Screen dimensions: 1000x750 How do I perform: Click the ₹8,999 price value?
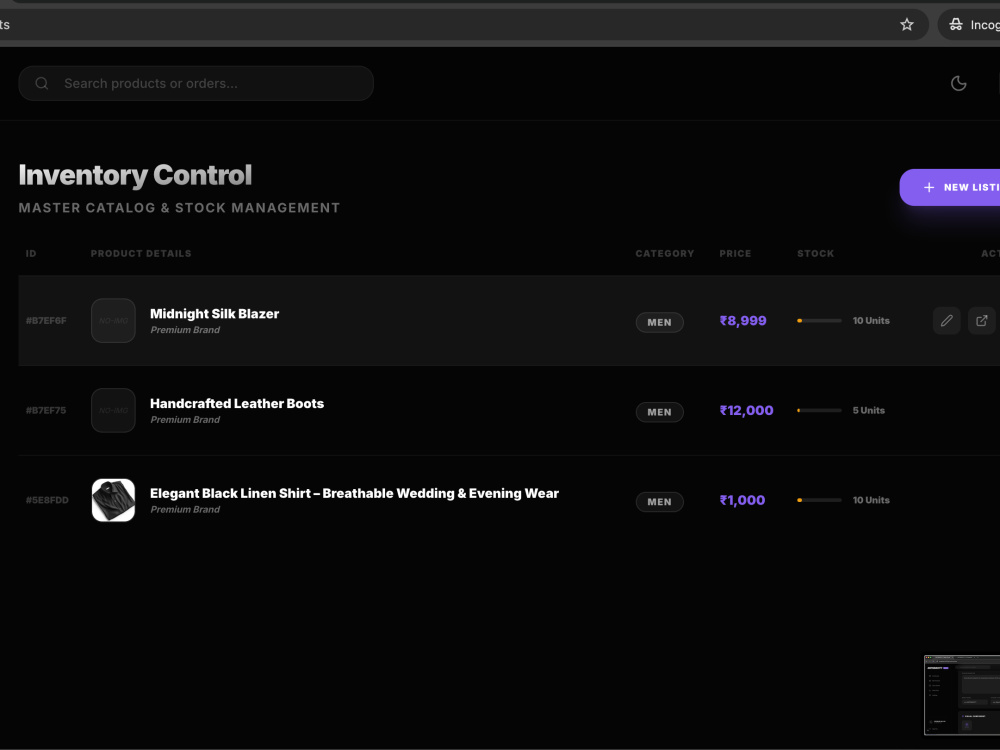[x=743, y=321]
